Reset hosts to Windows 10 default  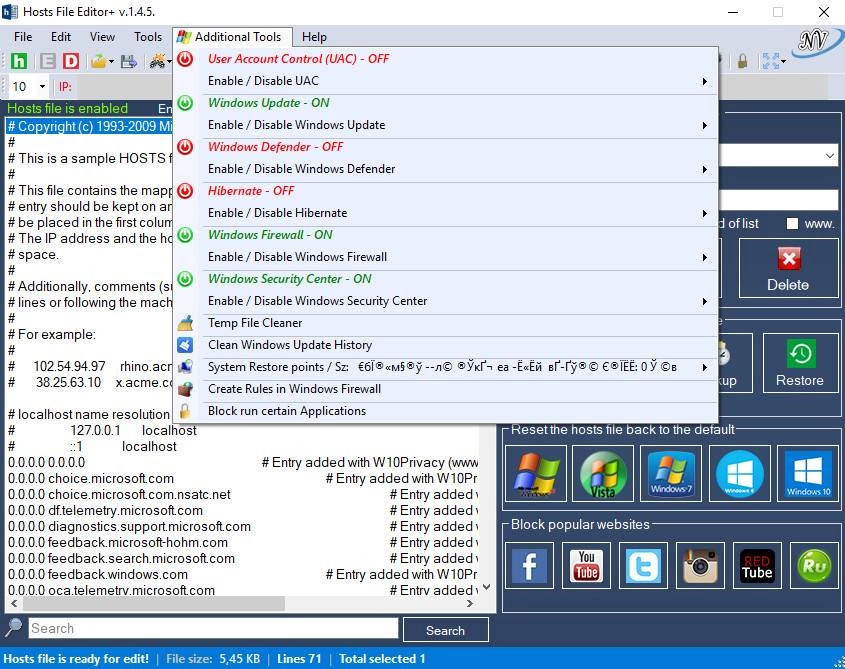pos(808,474)
